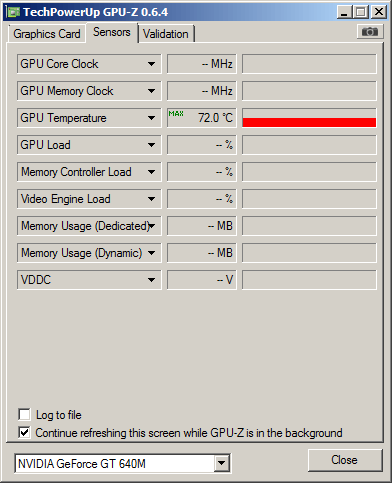Close window with title bar X
Image resolution: width=392 pixels, height=483 pixels.
(379, 12)
